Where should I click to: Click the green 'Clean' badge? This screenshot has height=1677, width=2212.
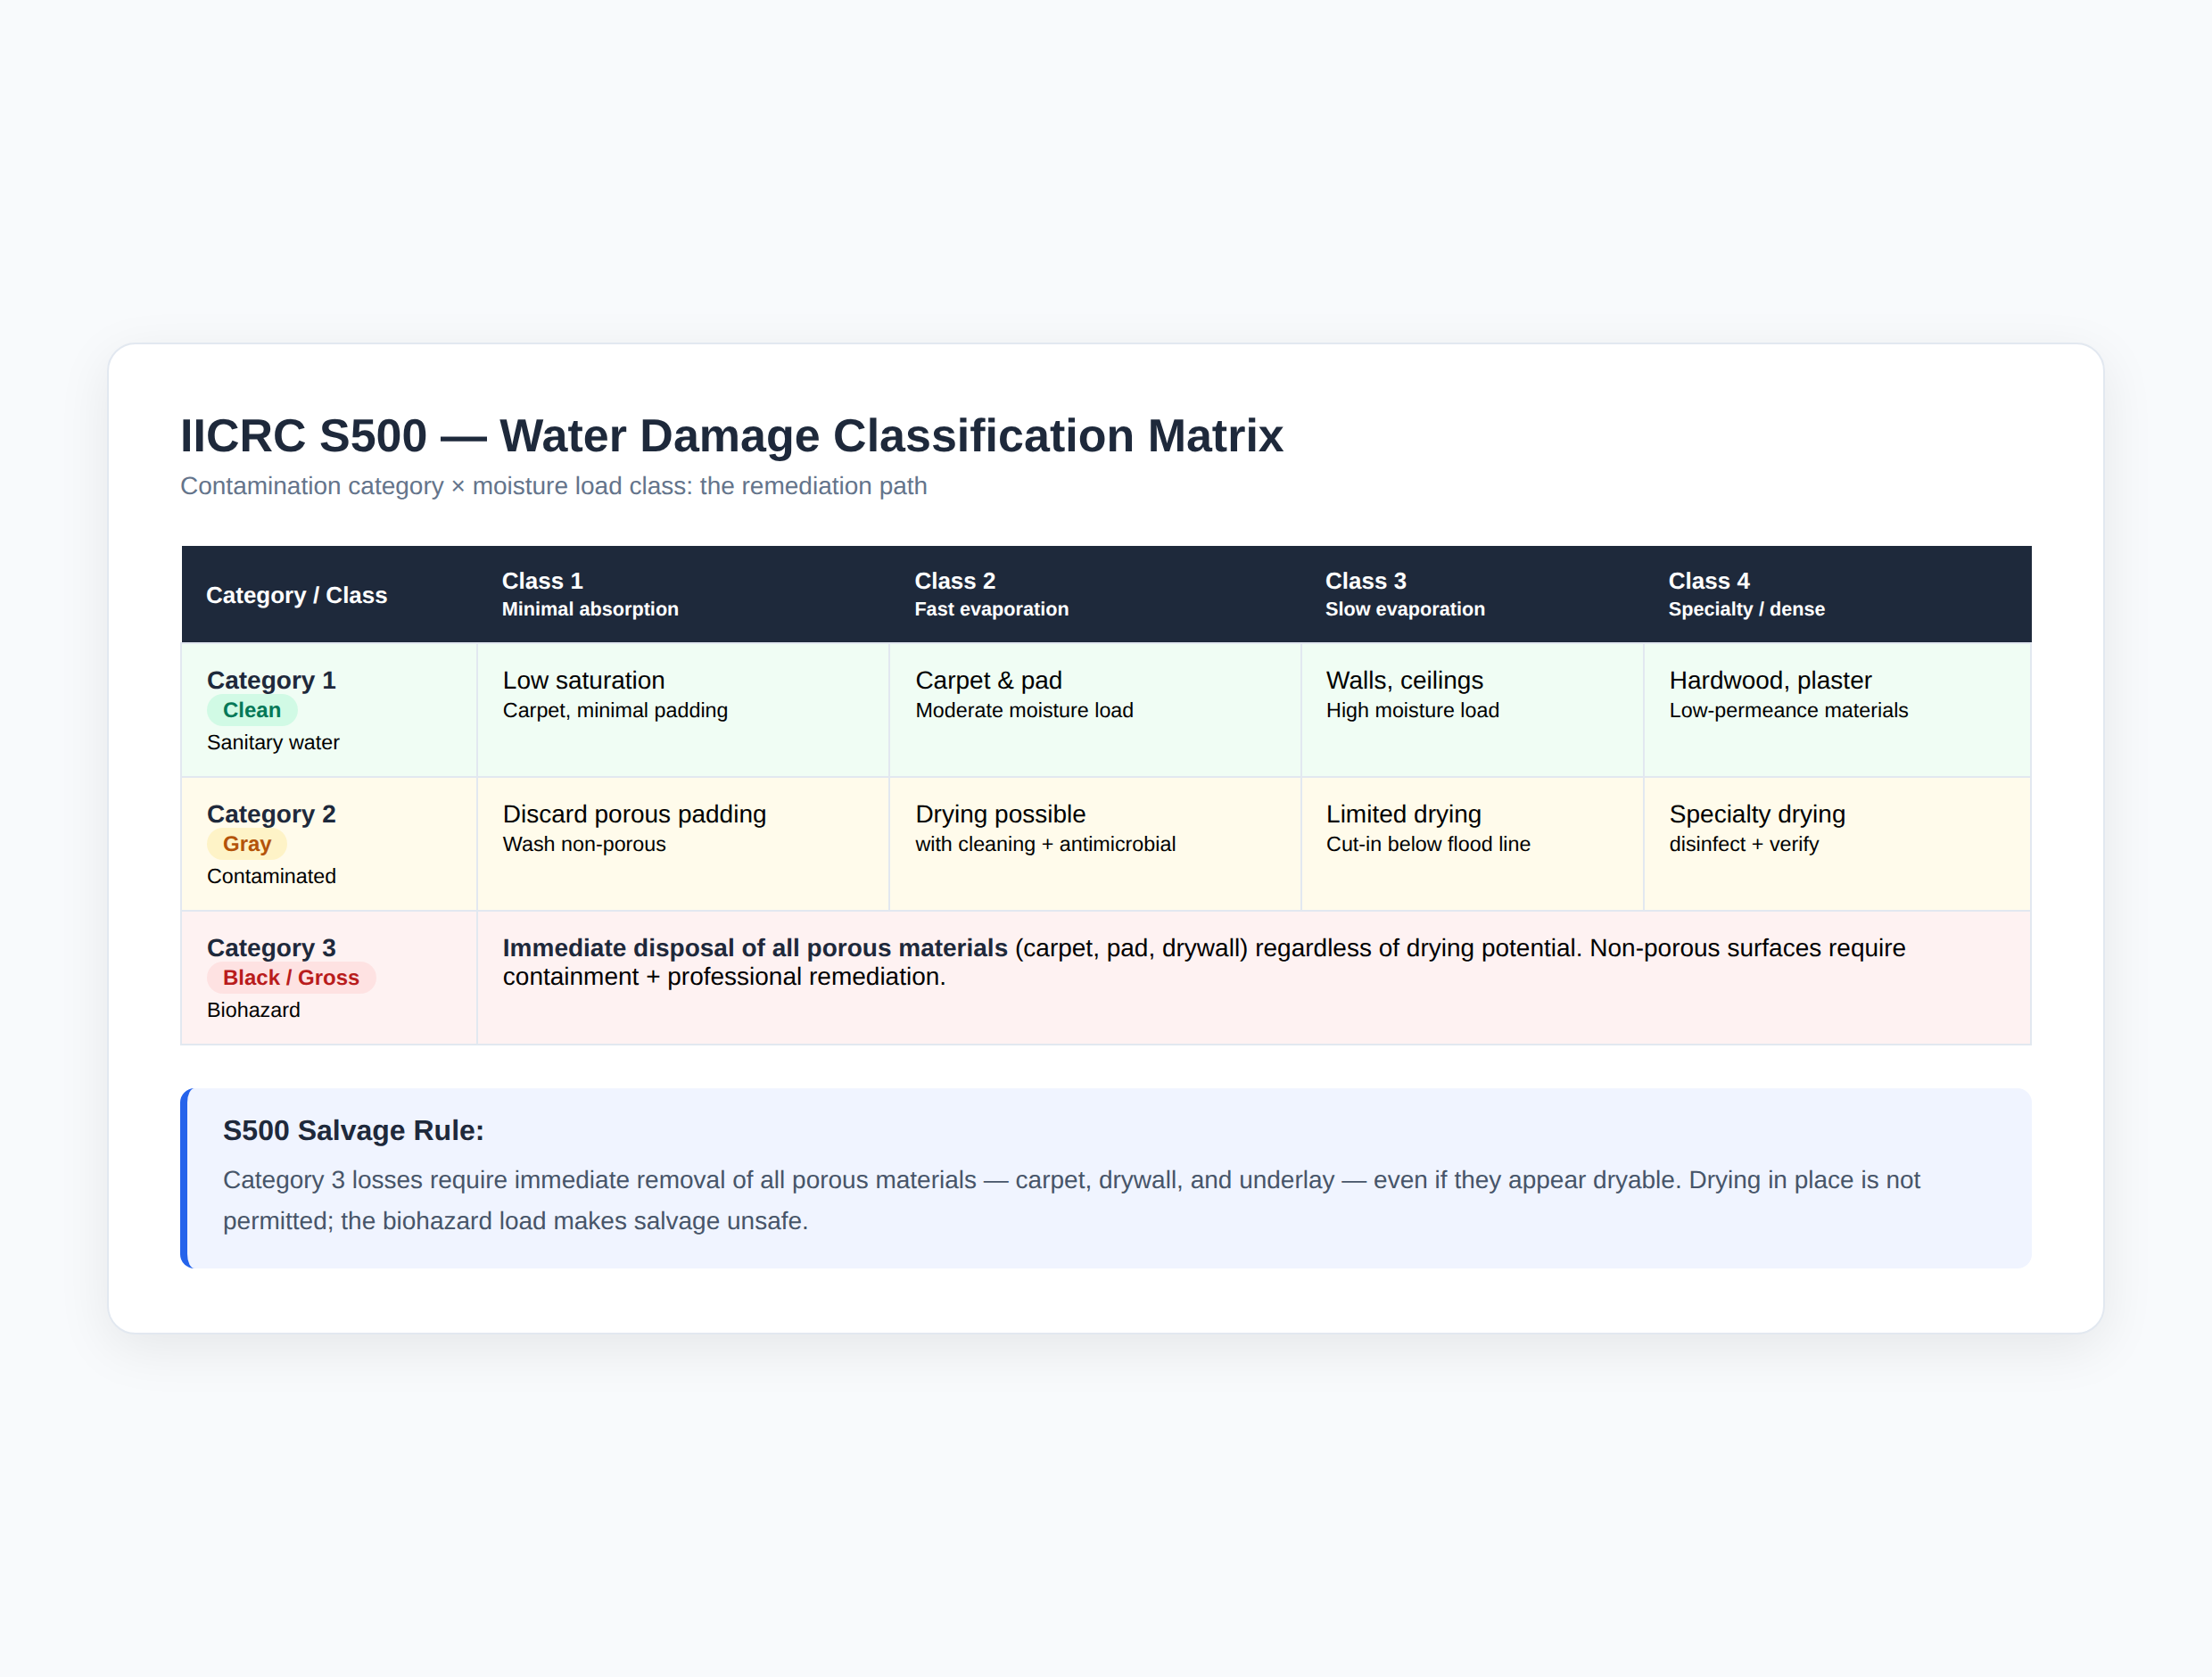(x=252, y=710)
